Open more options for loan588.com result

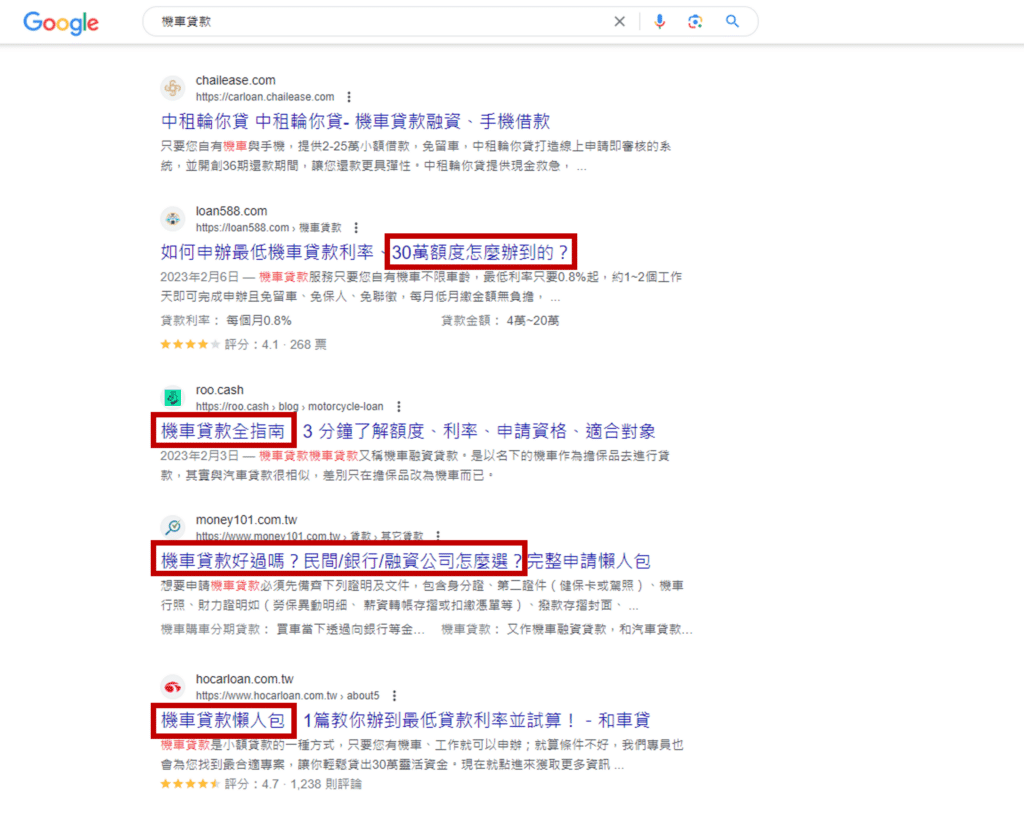(x=356, y=228)
